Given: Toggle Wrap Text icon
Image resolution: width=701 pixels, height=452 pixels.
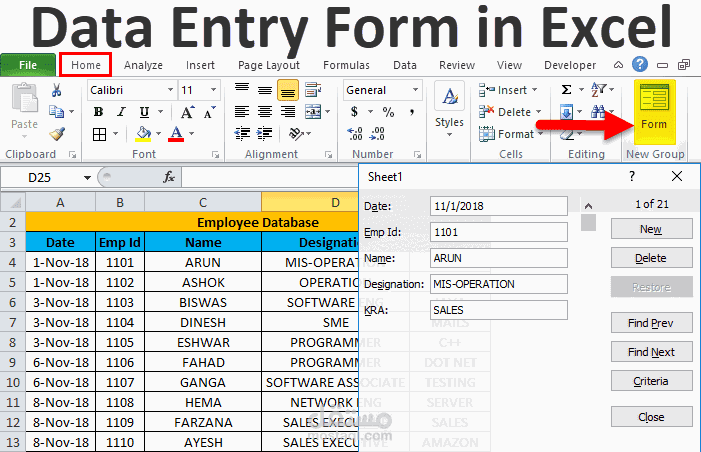Looking at the screenshot, I should 313,90.
